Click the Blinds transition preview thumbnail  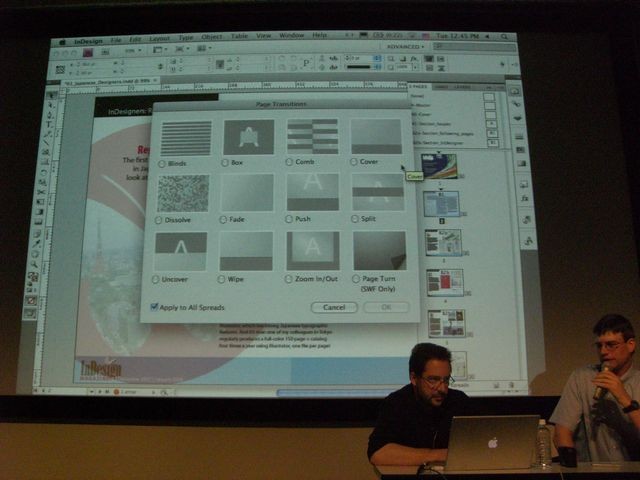click(186, 138)
